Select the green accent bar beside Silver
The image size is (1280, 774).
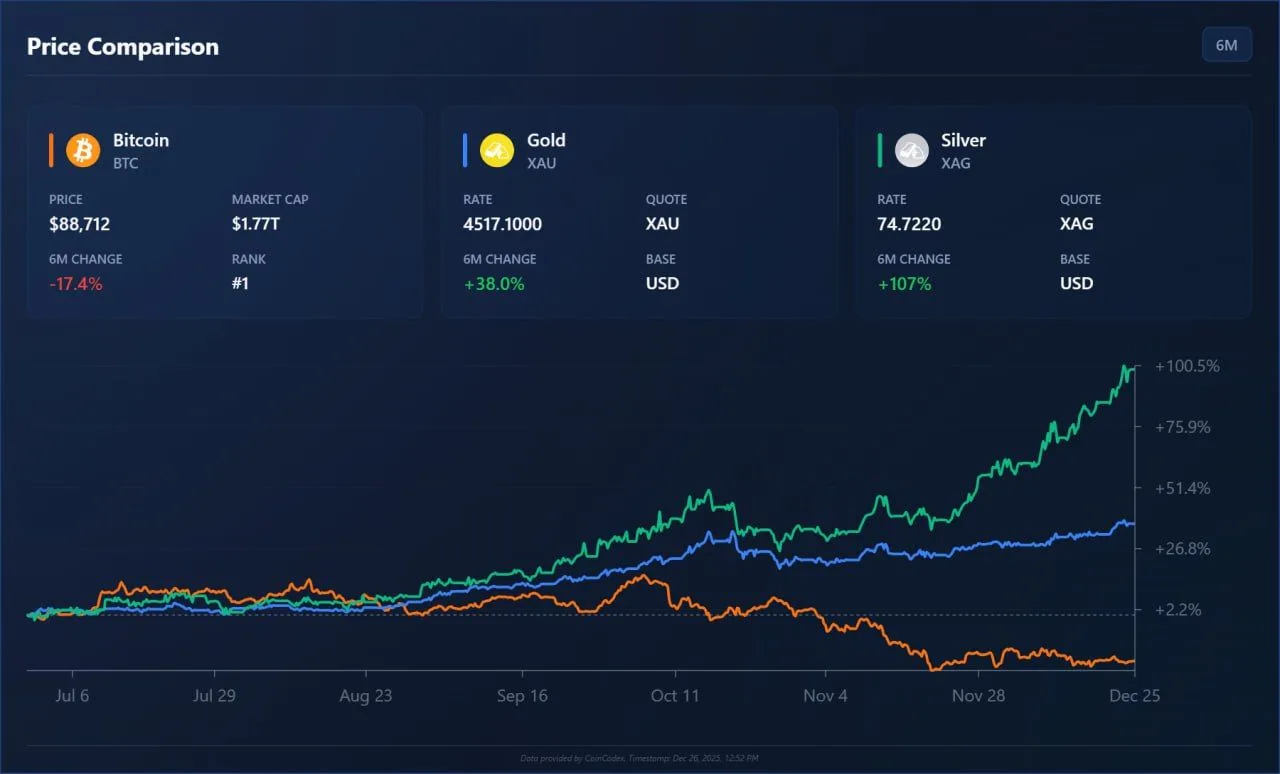(x=880, y=150)
